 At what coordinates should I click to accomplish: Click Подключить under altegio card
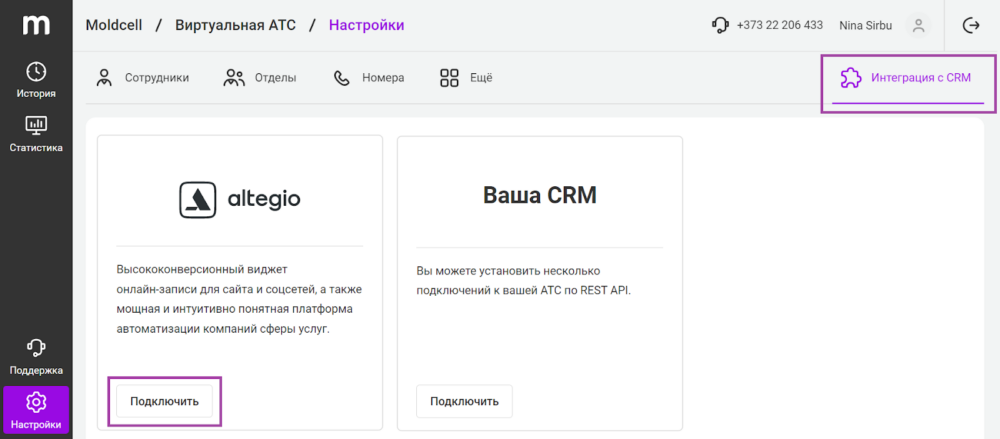click(x=165, y=401)
